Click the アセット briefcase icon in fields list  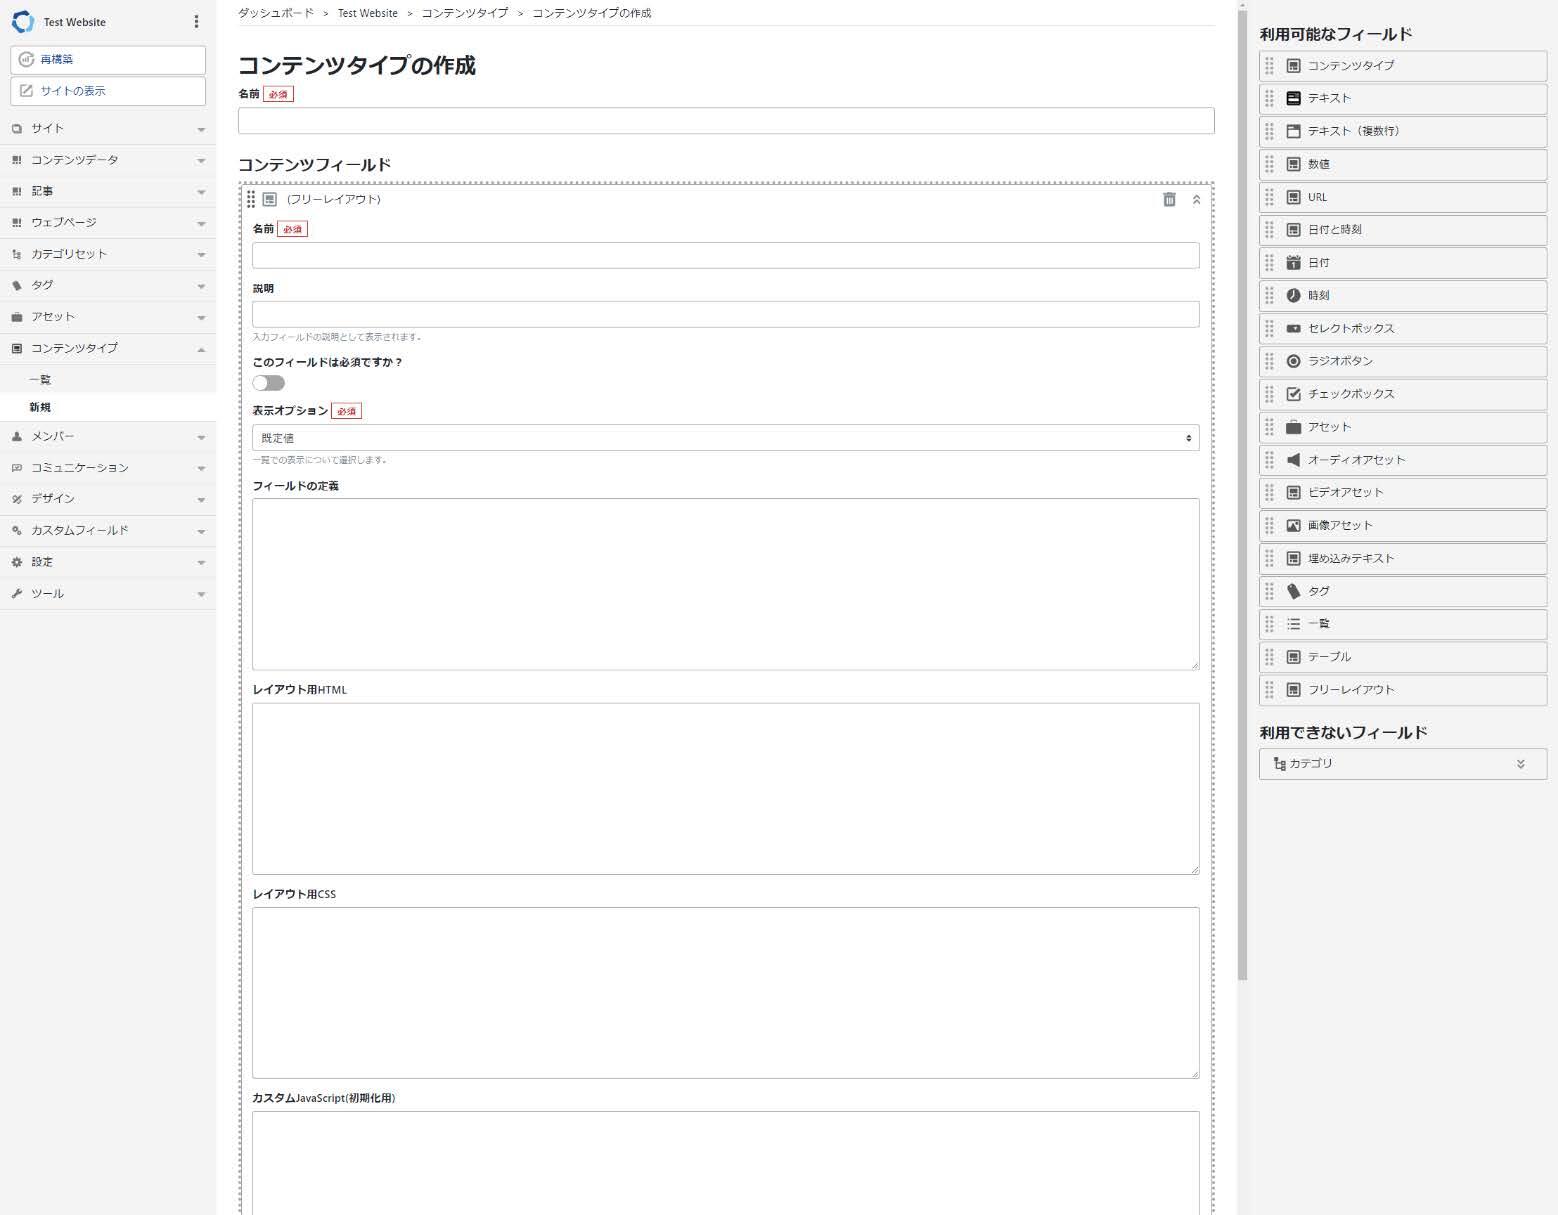[1293, 427]
